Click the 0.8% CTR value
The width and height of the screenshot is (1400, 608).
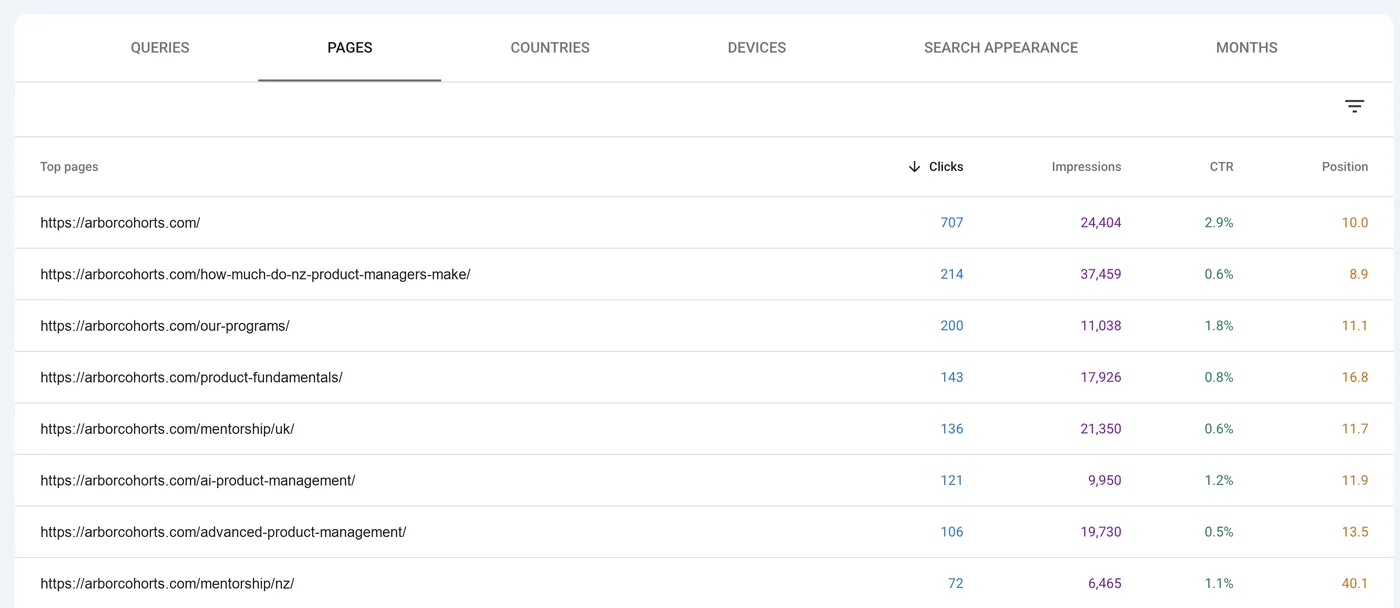[x=1219, y=377]
